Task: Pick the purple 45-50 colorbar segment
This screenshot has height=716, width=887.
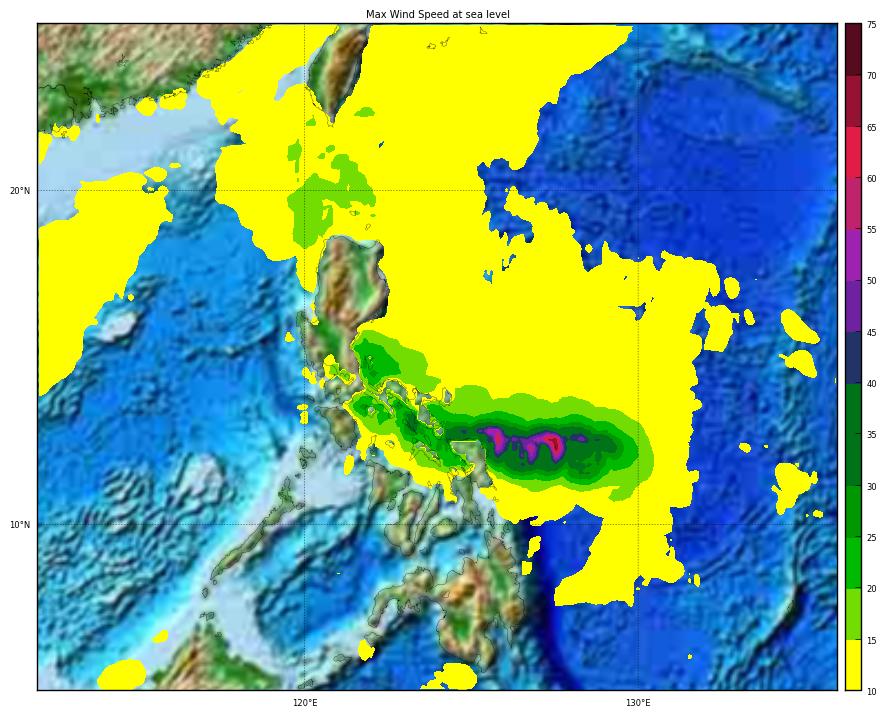Action: [852, 306]
